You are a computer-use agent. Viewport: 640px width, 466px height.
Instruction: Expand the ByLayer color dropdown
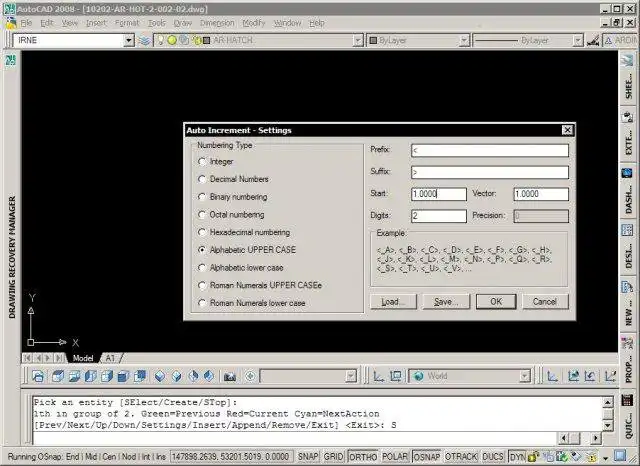(x=464, y=40)
